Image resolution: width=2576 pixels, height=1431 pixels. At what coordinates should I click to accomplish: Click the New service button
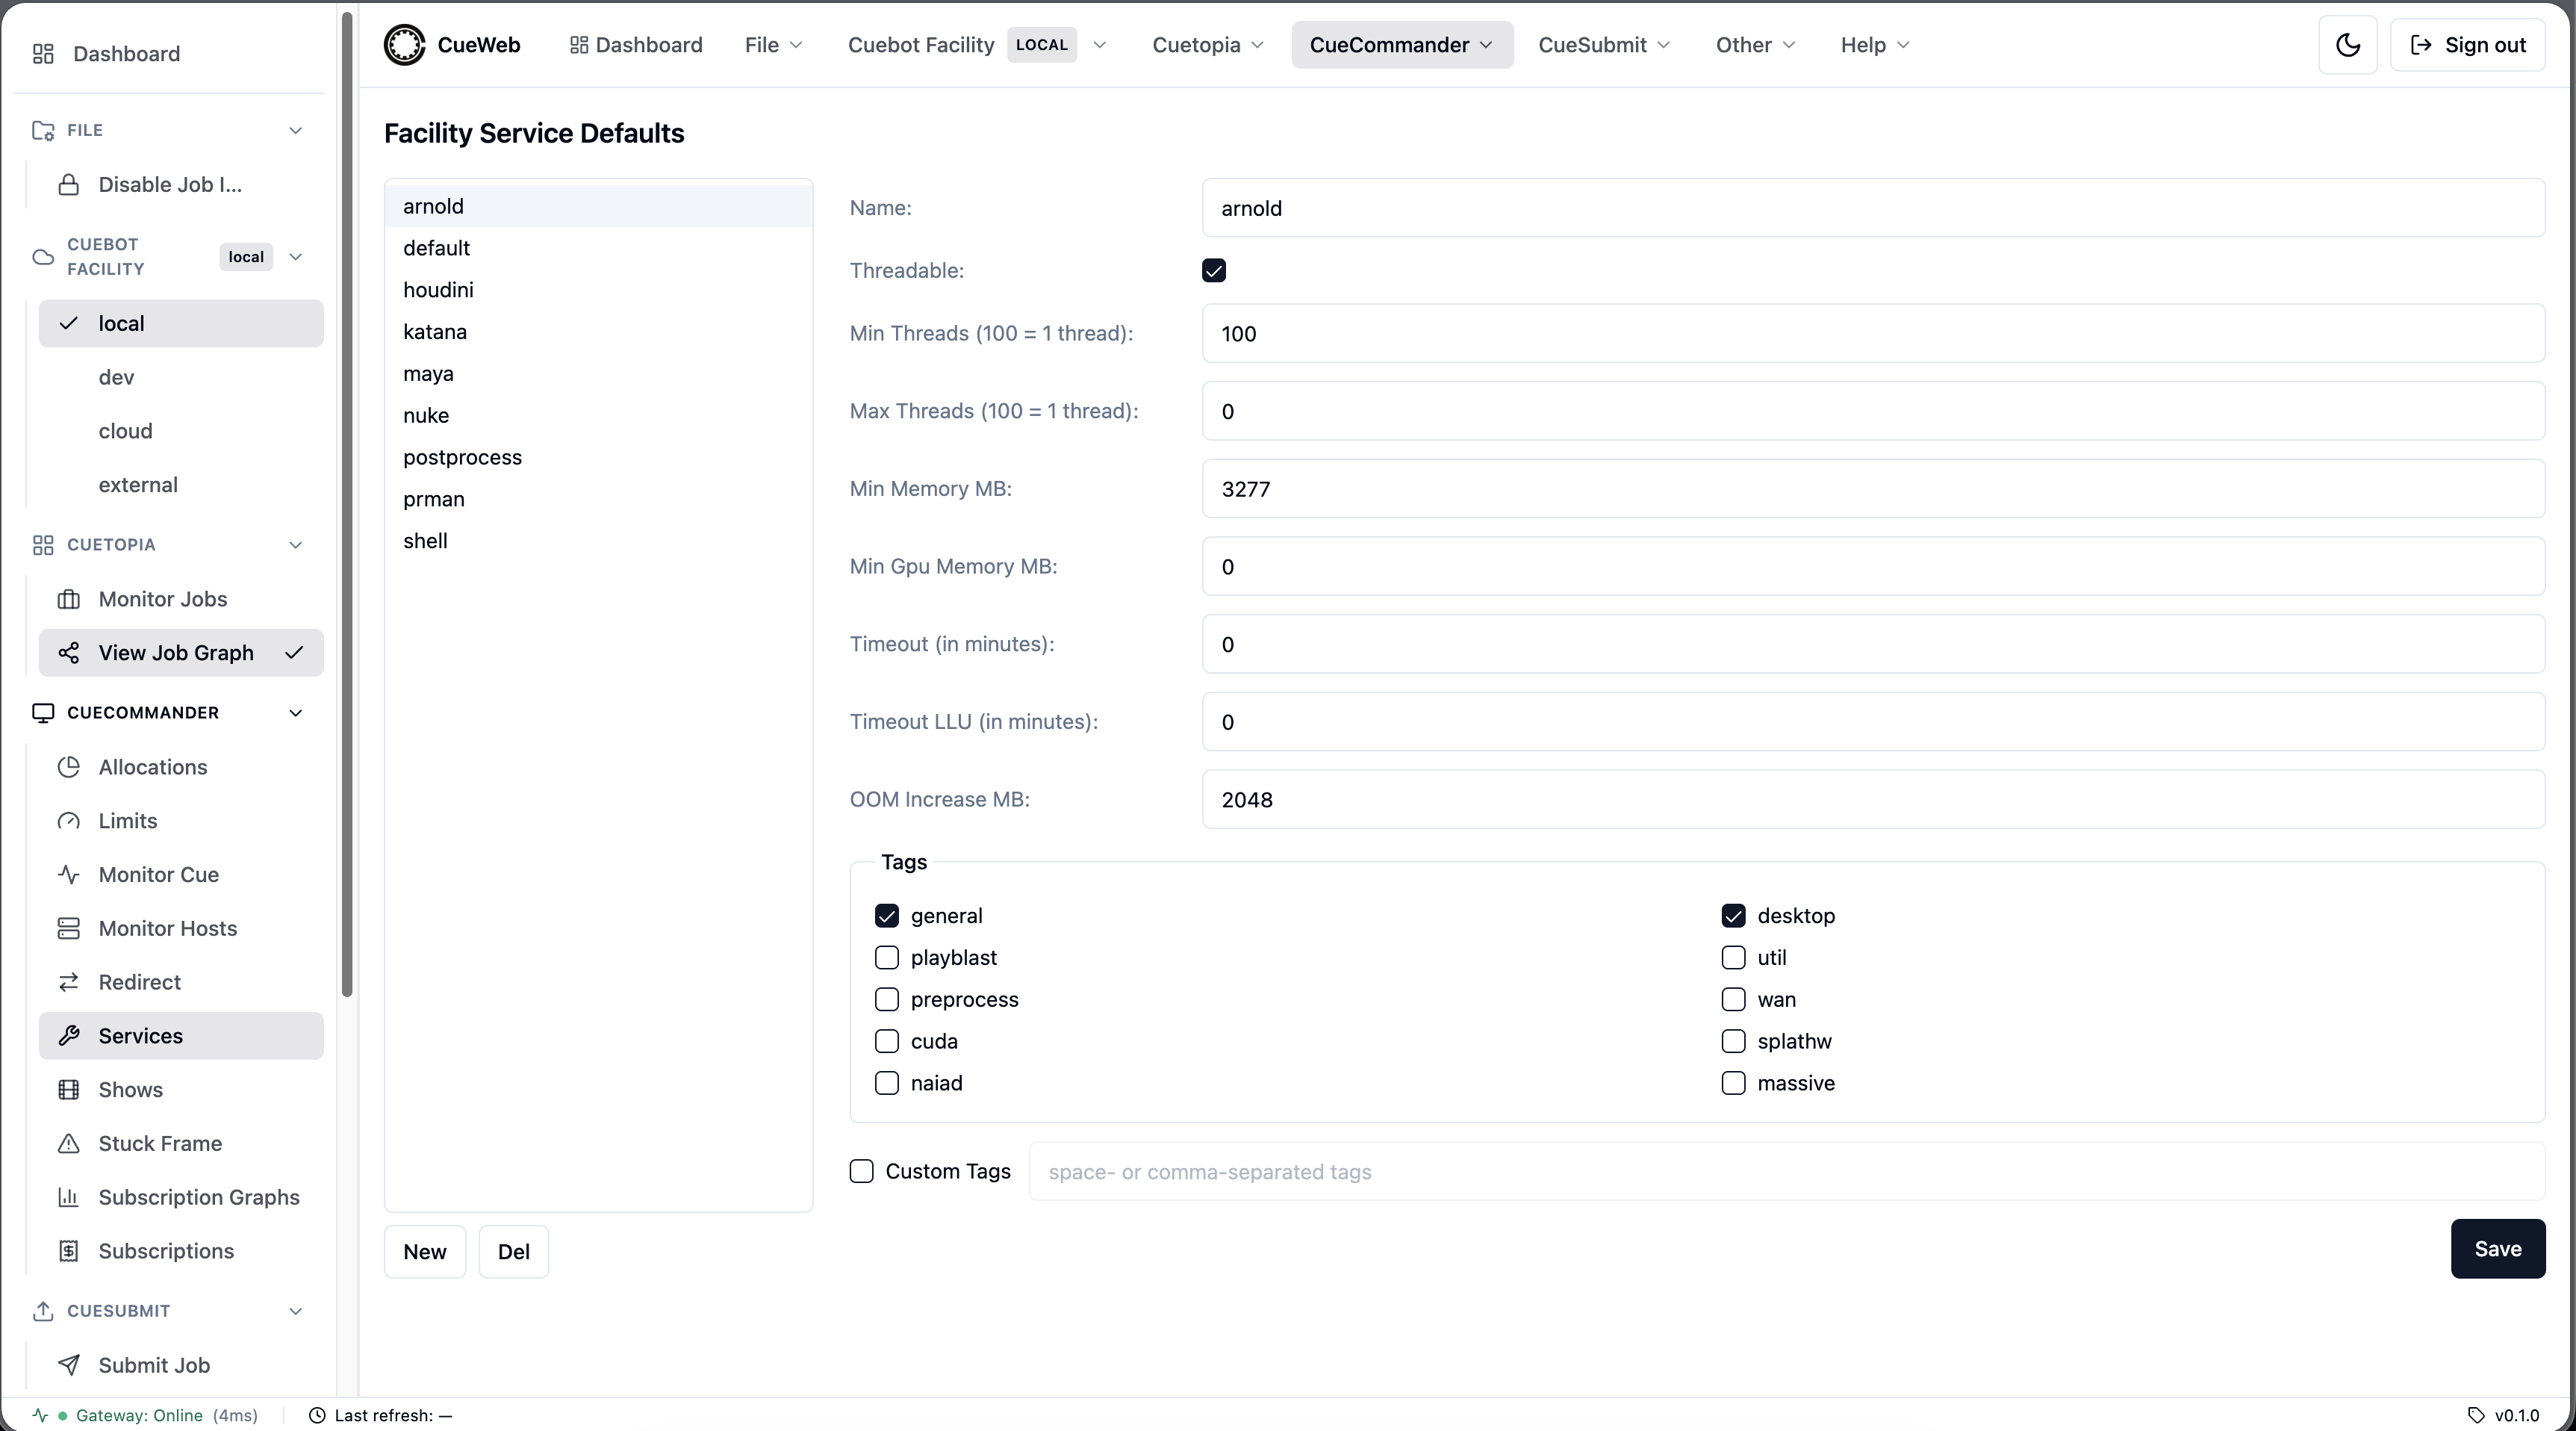point(425,1252)
